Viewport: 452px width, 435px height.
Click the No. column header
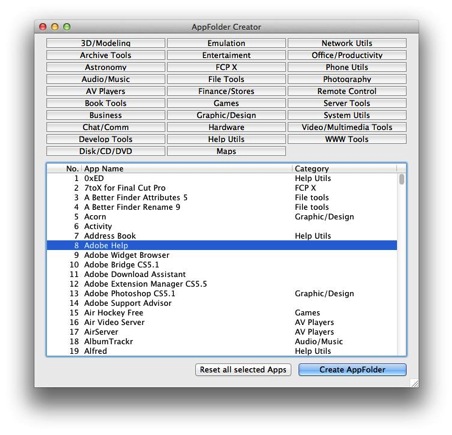[x=65, y=169]
